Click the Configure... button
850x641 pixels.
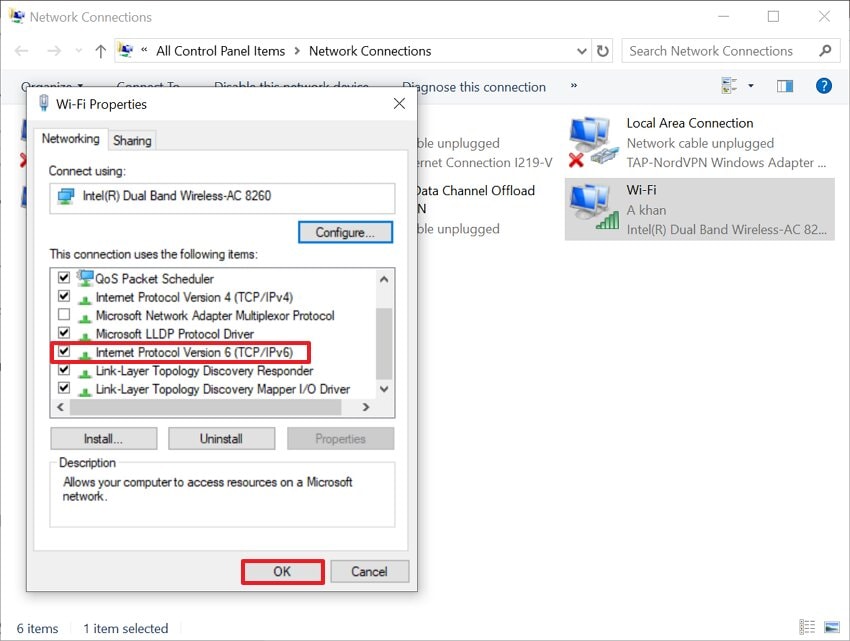click(x=345, y=233)
